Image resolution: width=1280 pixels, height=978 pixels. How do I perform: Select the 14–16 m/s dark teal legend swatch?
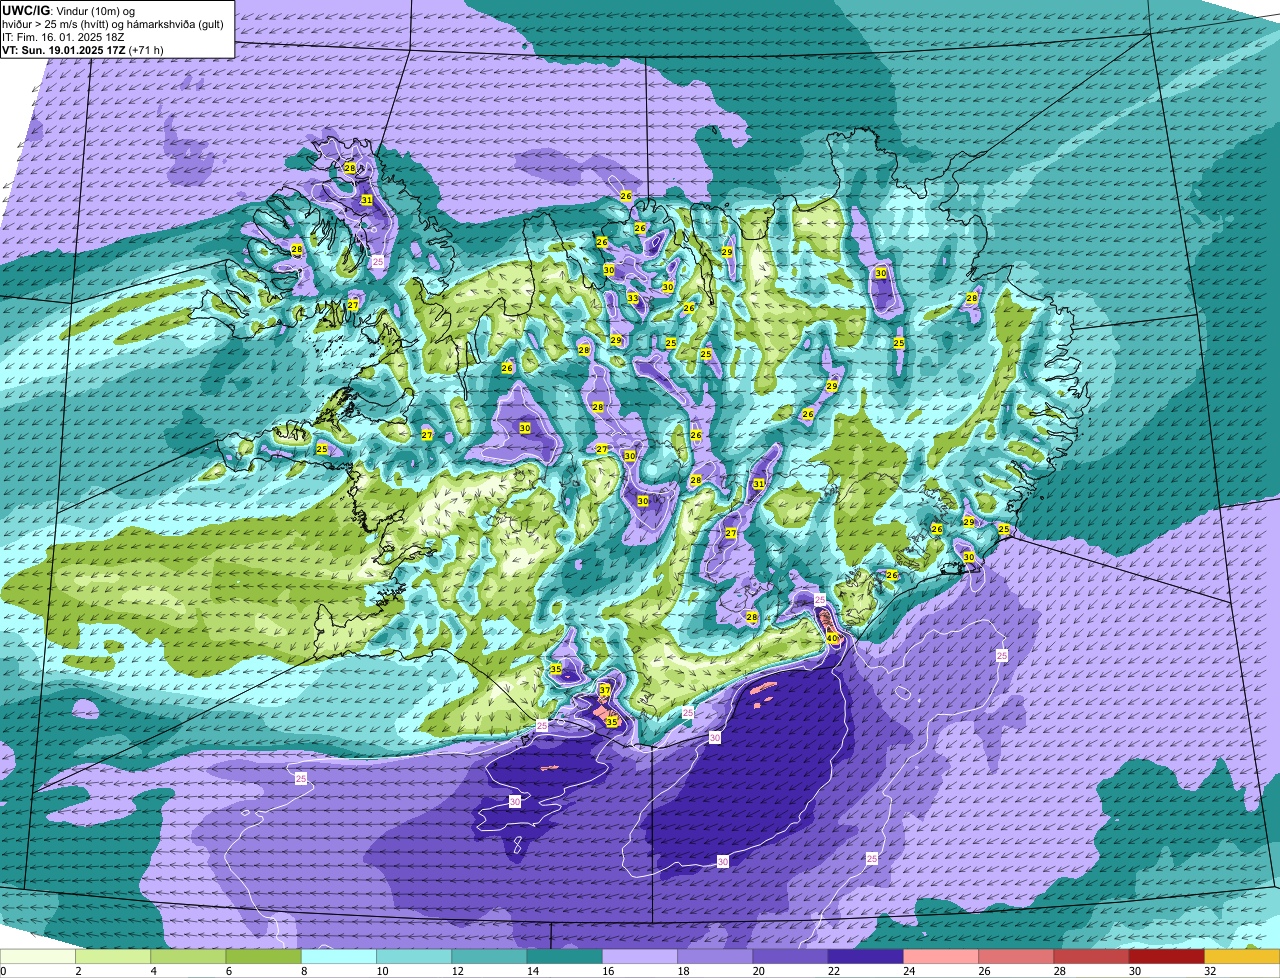coord(564,957)
